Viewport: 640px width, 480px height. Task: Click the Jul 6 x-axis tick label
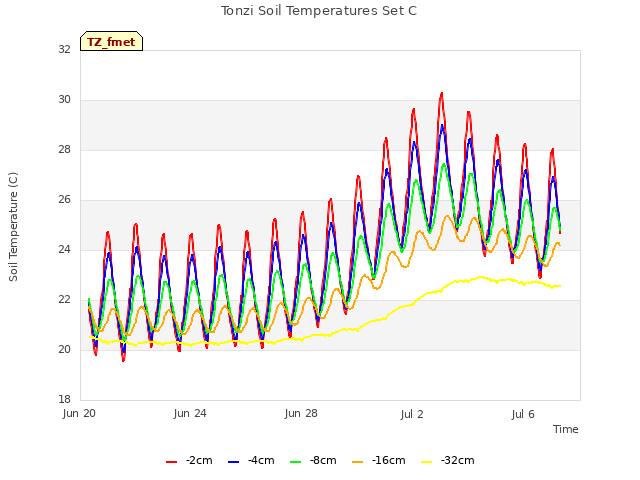[x=523, y=414]
